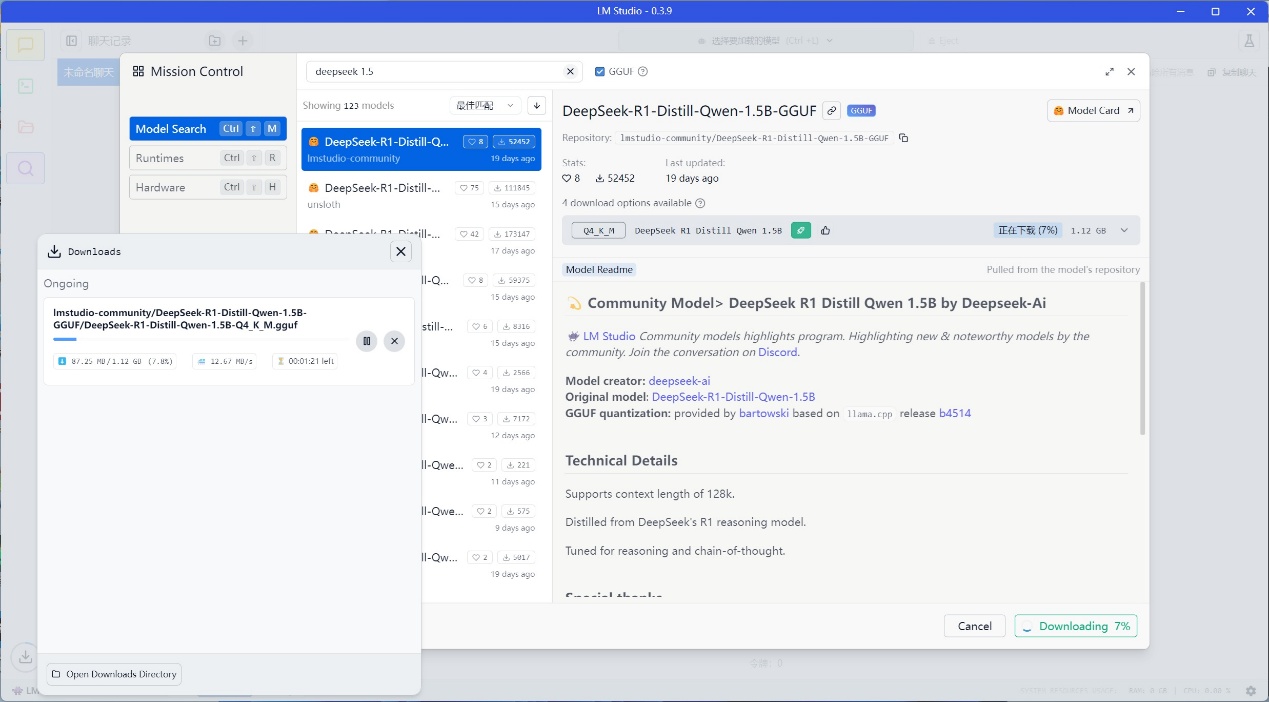Screen dimensions: 1269x702
Task: Click the Mission Control grid icon
Action: click(138, 72)
